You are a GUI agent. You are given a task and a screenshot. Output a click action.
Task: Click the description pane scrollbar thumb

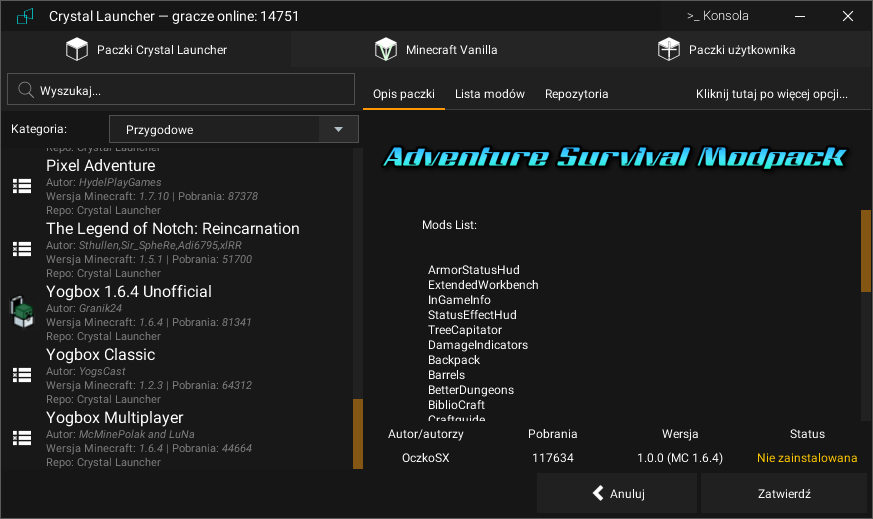866,251
